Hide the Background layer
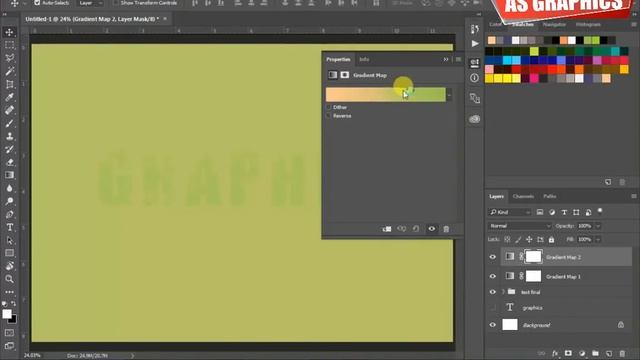640x360 pixels. (x=493, y=325)
